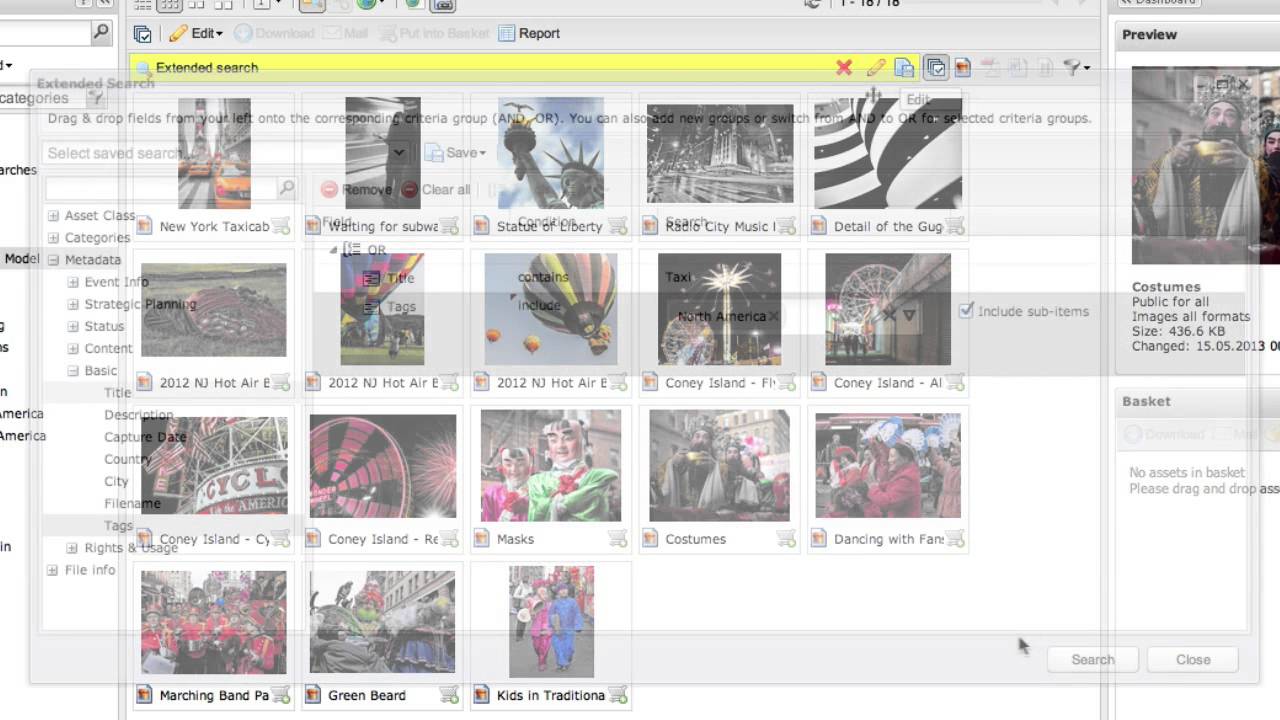1280x720 pixels.
Task: Click the highlighted stacked-squares icon in the yellow bar
Action: pos(935,67)
